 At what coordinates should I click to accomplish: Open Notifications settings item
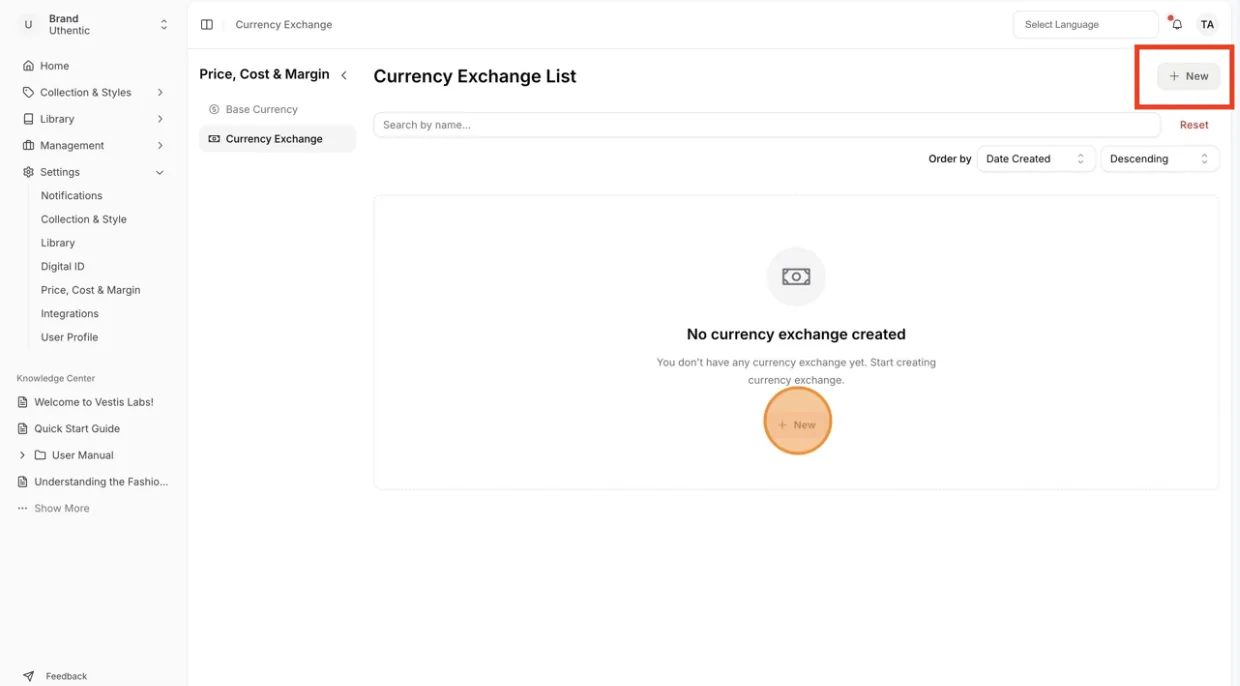[x=72, y=196]
